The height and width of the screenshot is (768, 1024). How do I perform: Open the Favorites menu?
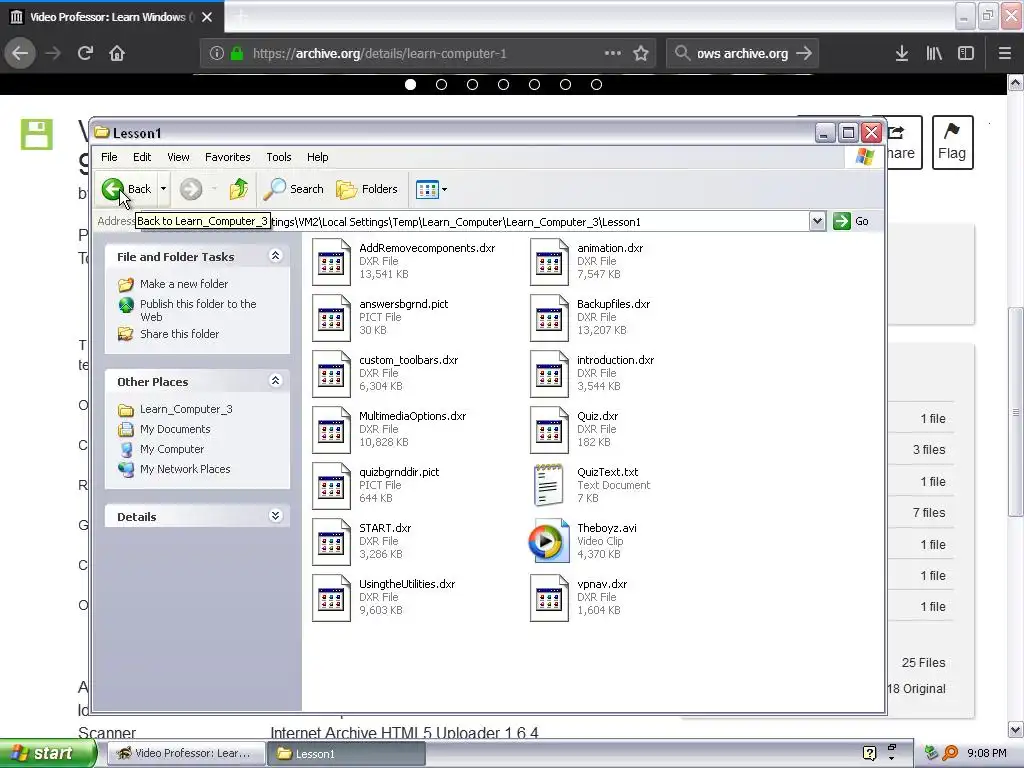click(x=227, y=157)
